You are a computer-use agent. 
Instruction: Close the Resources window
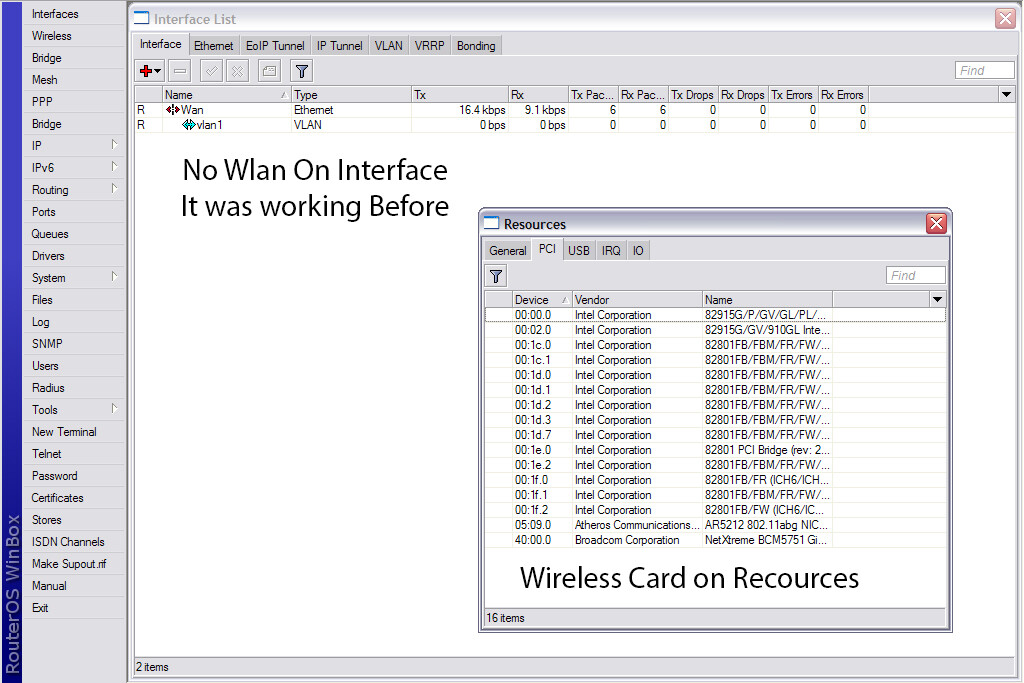click(x=936, y=223)
